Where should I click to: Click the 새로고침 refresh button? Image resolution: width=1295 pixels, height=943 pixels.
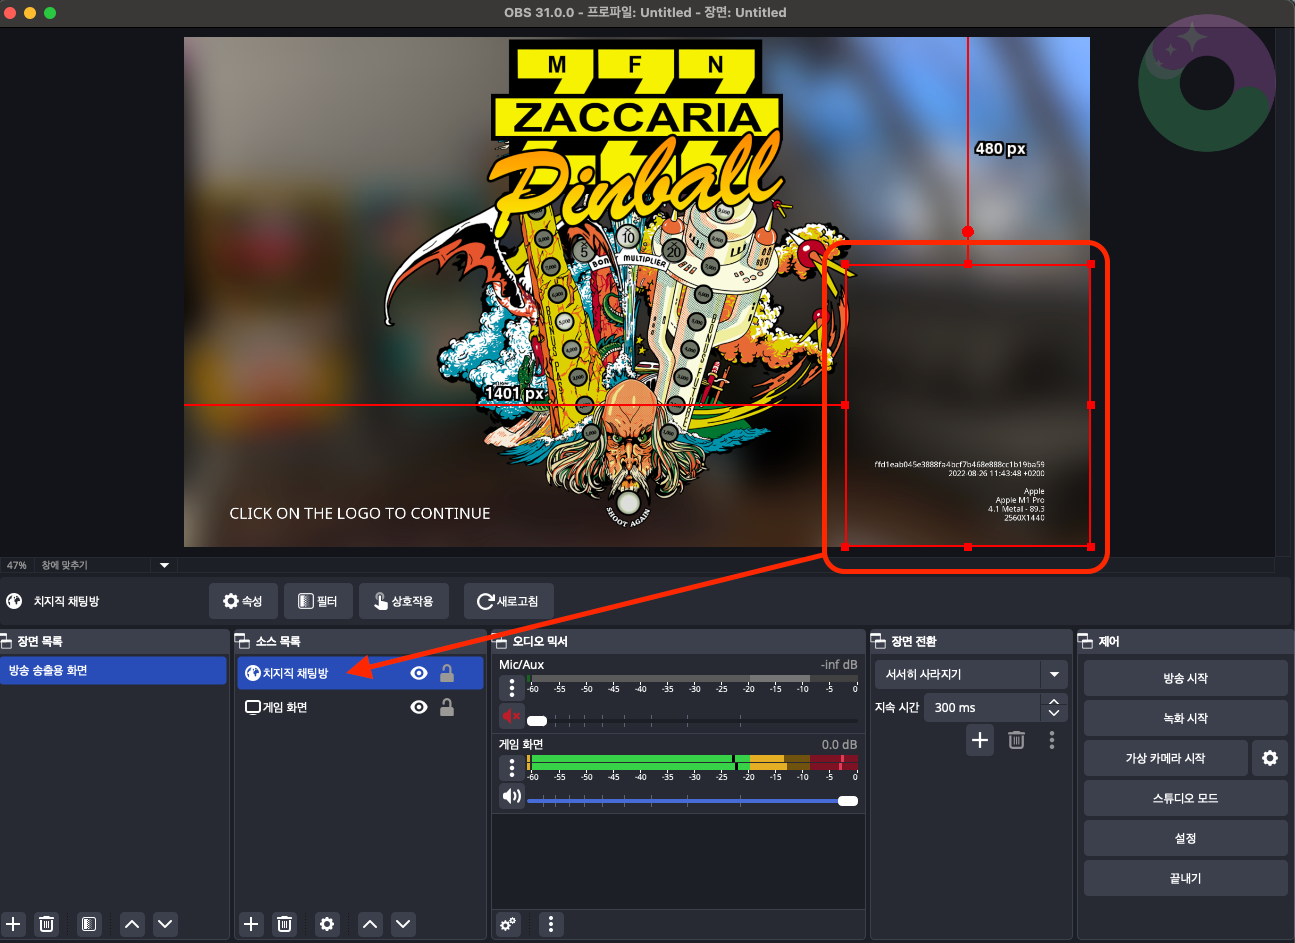[508, 601]
